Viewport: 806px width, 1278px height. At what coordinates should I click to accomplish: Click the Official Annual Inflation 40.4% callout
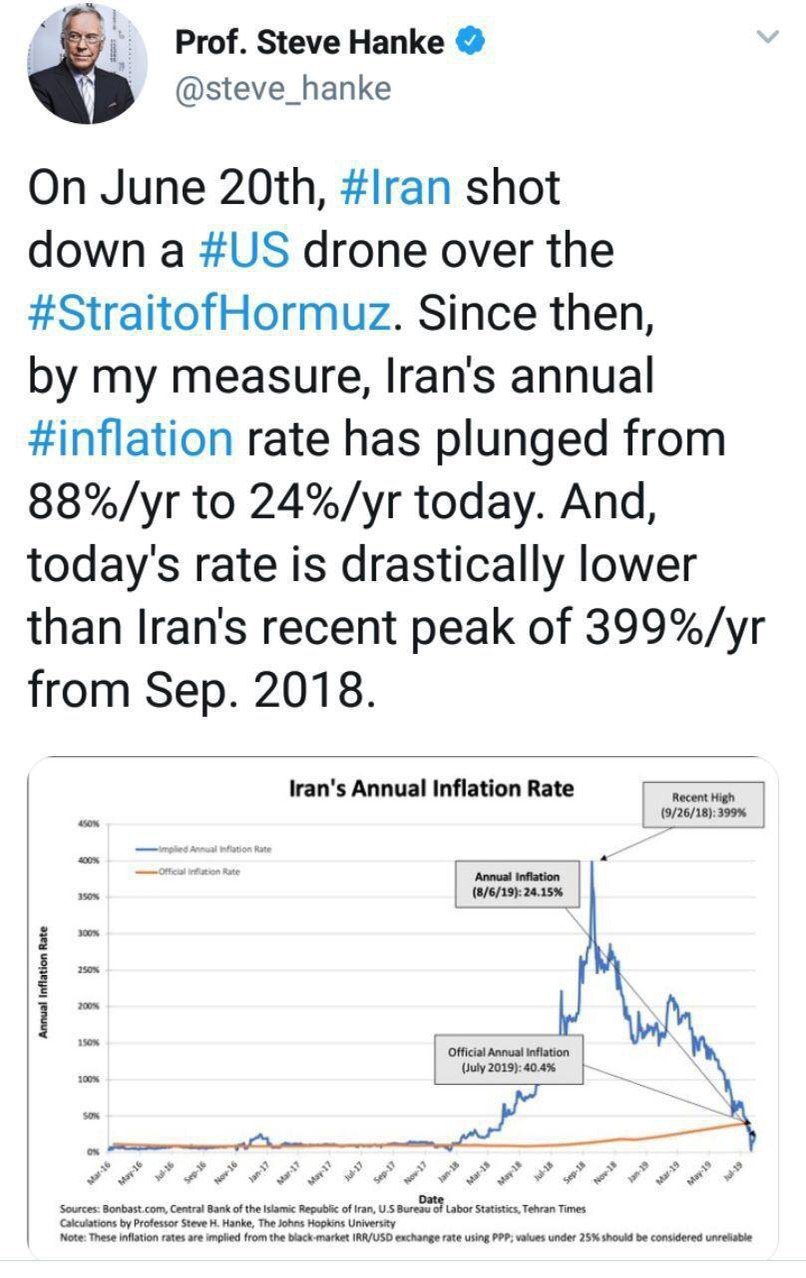tap(508, 1060)
